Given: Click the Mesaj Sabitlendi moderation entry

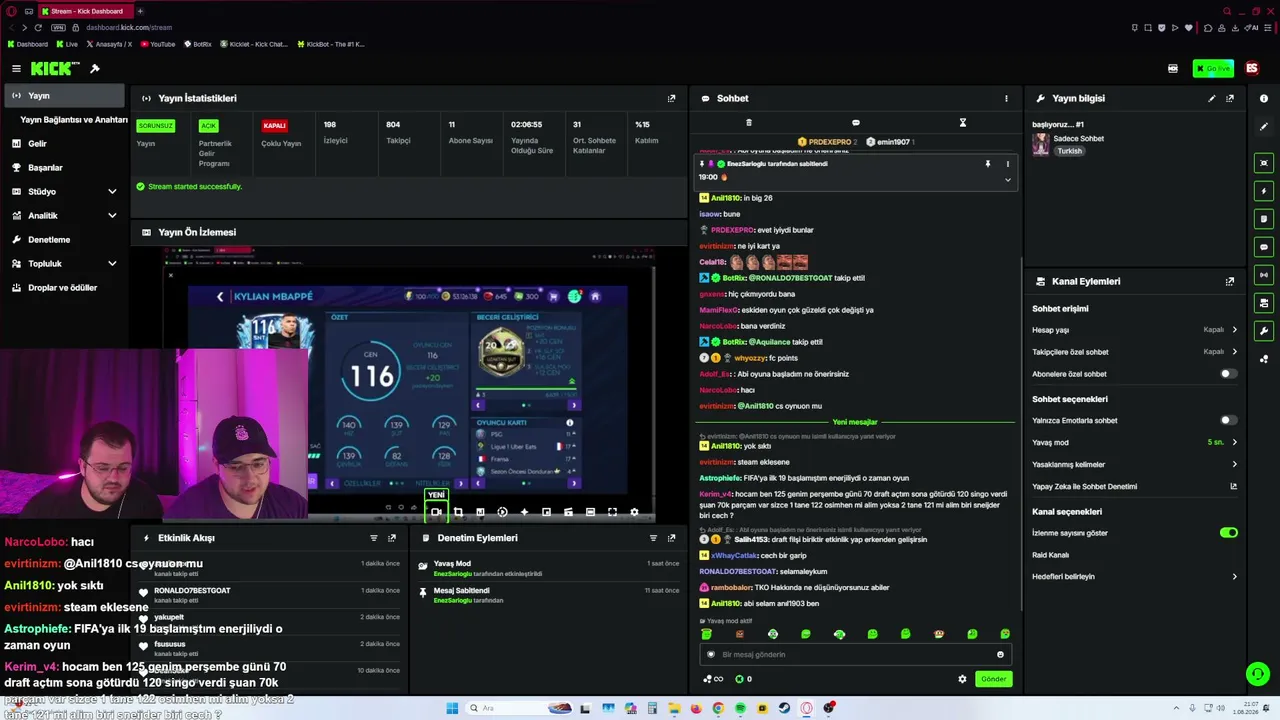Looking at the screenshot, I should [549, 595].
